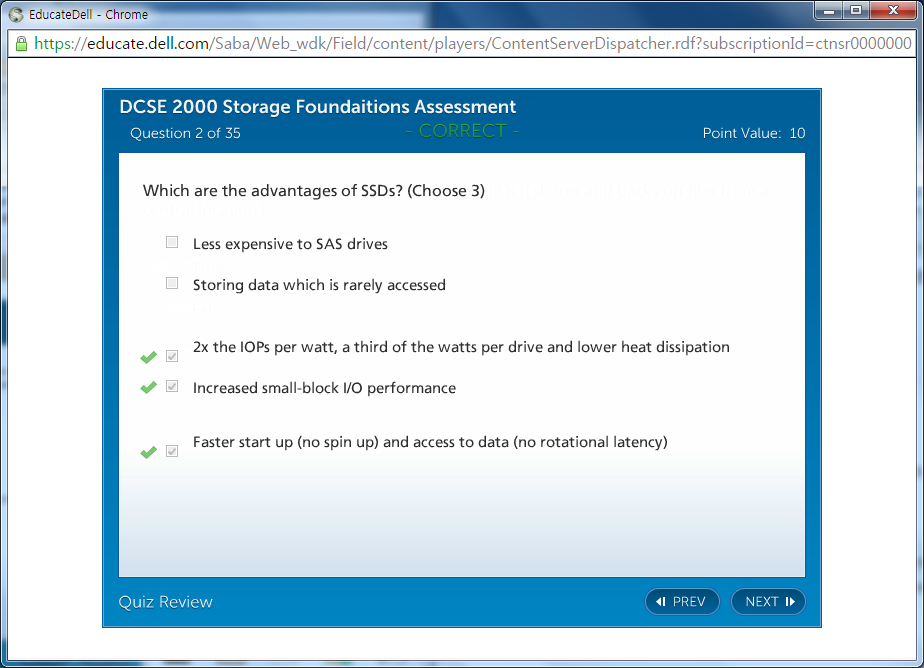Maximize the EducateDell window

click(x=856, y=11)
